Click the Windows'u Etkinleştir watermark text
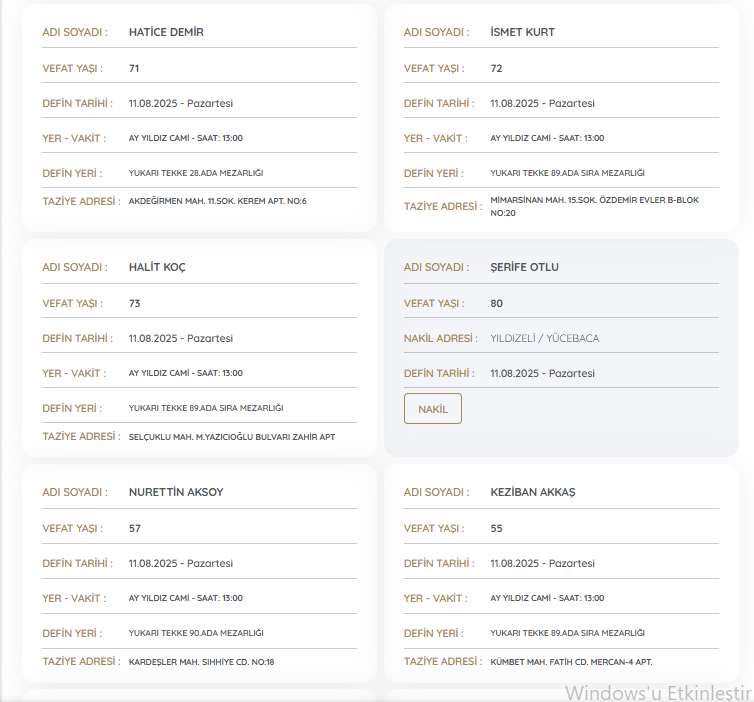The image size is (754, 702). tap(657, 692)
